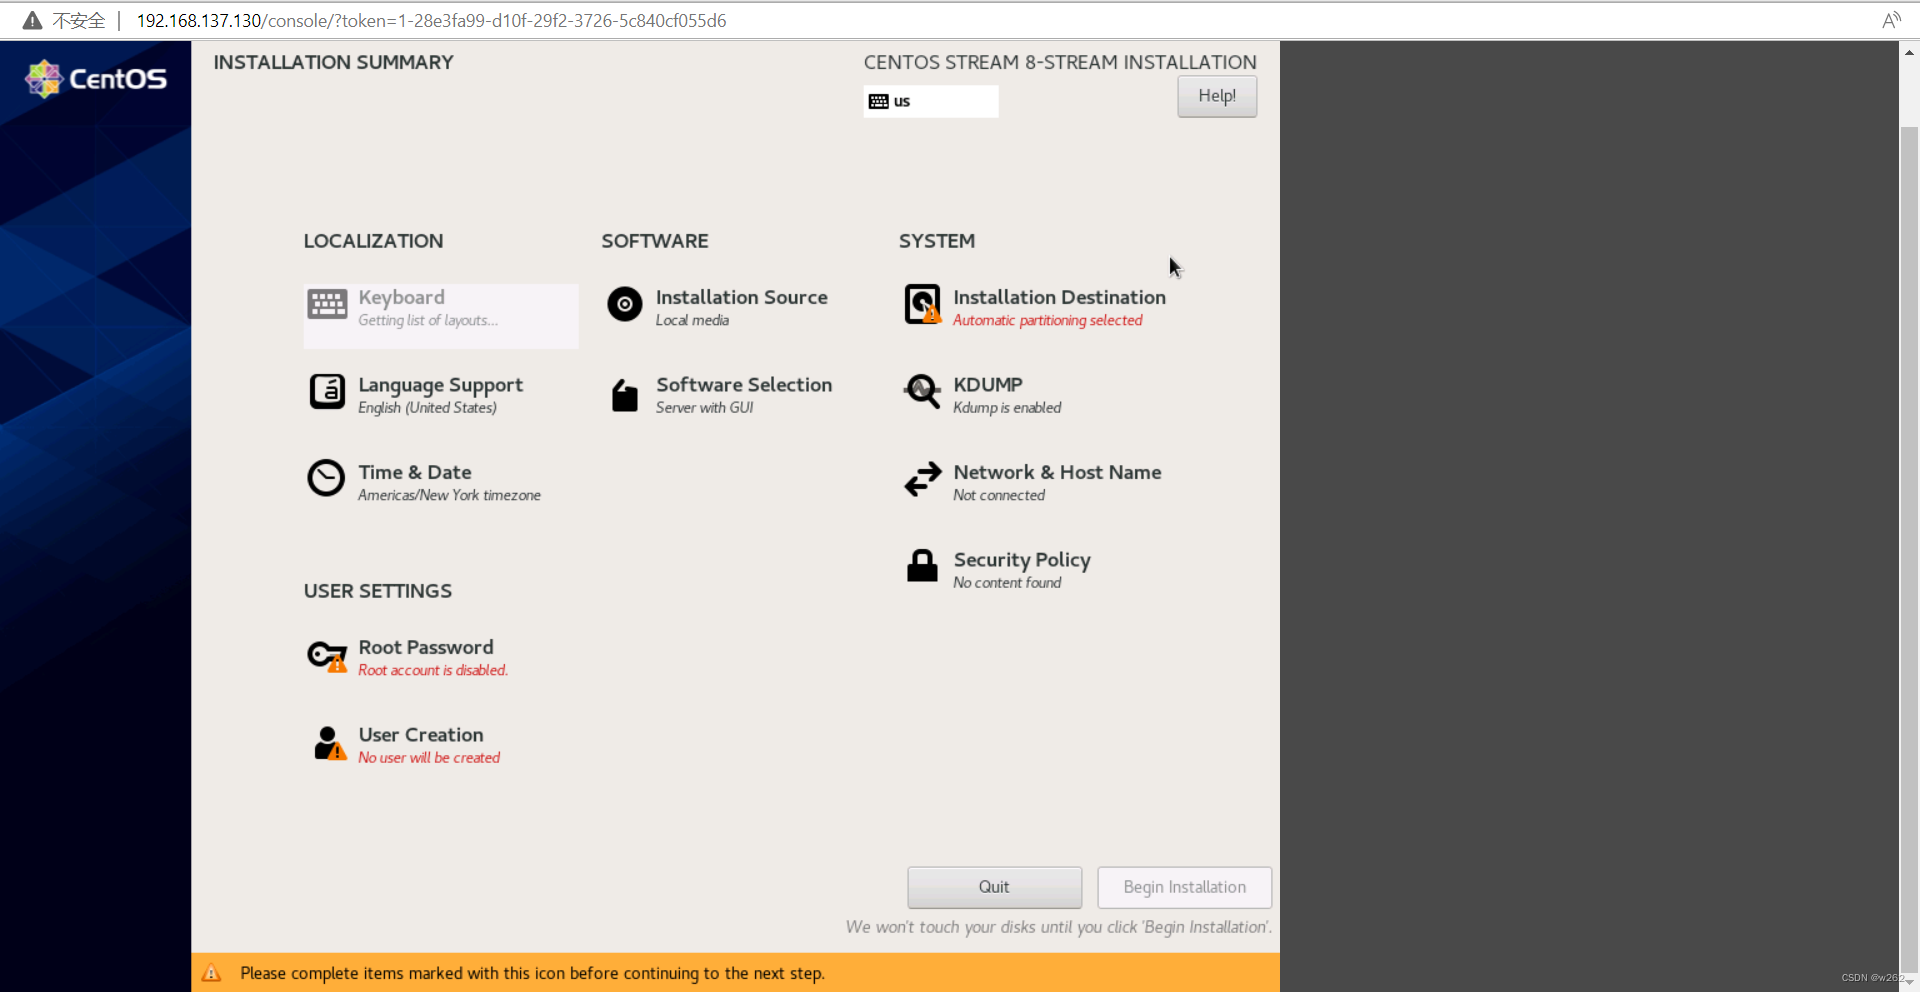Click the User Creation person icon
Image resolution: width=1920 pixels, height=992 pixels.
329,743
